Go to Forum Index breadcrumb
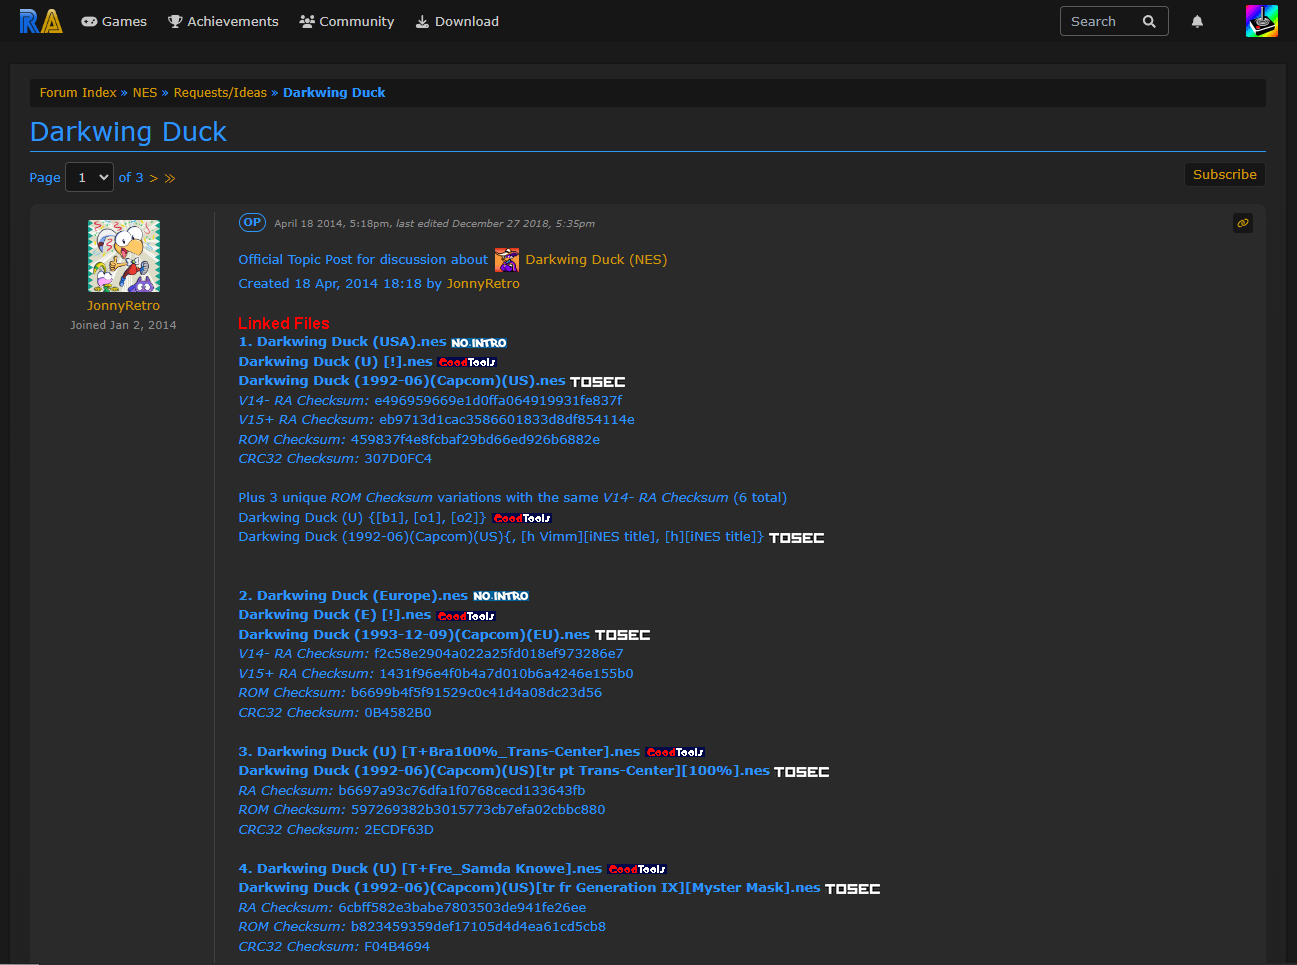 point(78,93)
